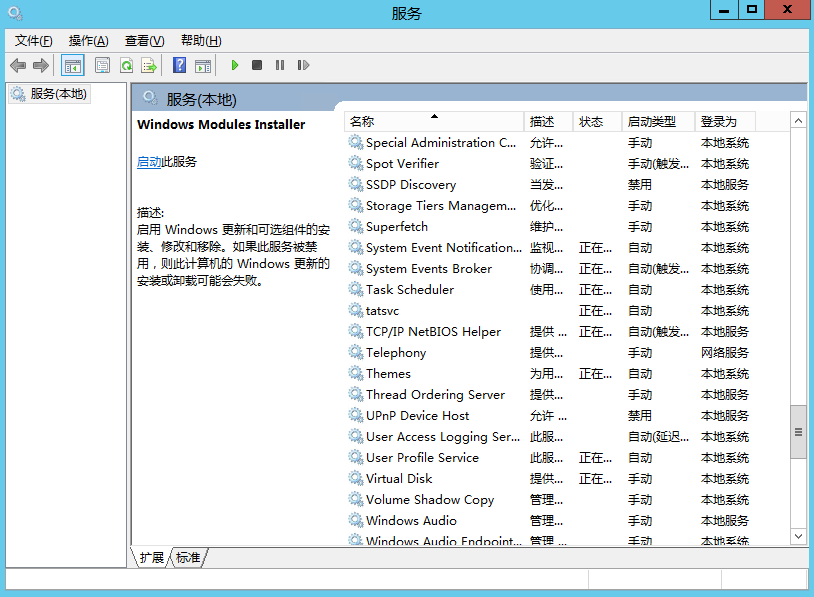Sort by the 启动类型 column header
Viewport: 814px width, 597px height.
[x=658, y=121]
